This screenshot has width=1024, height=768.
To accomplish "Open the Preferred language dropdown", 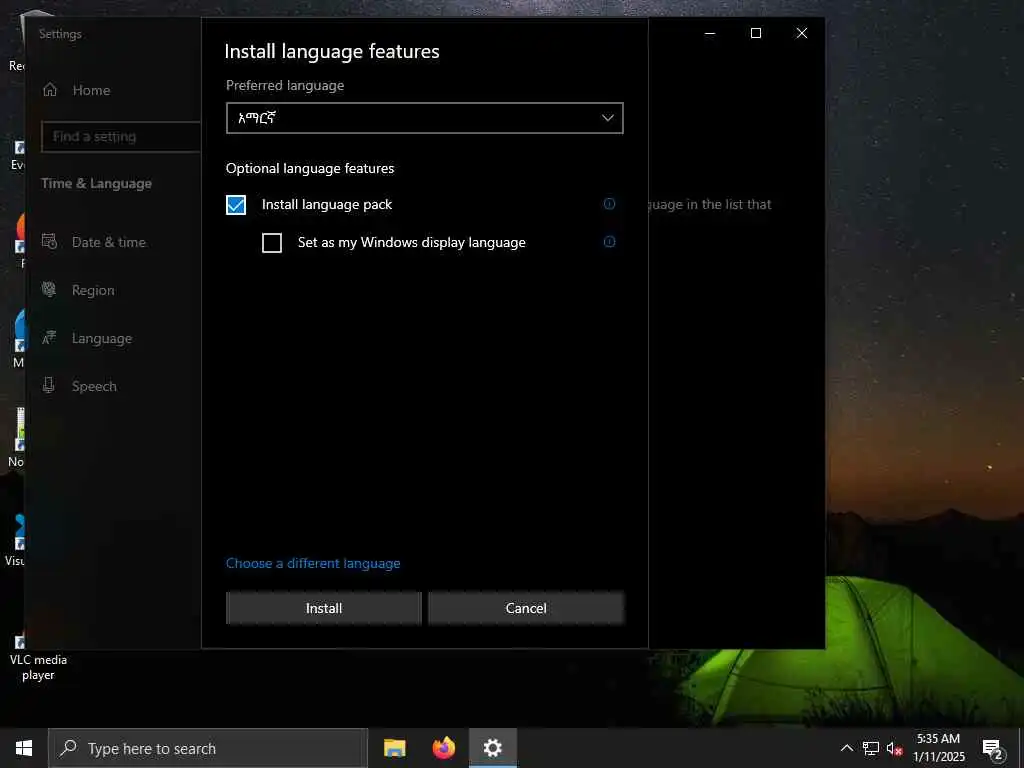I will coord(424,118).
